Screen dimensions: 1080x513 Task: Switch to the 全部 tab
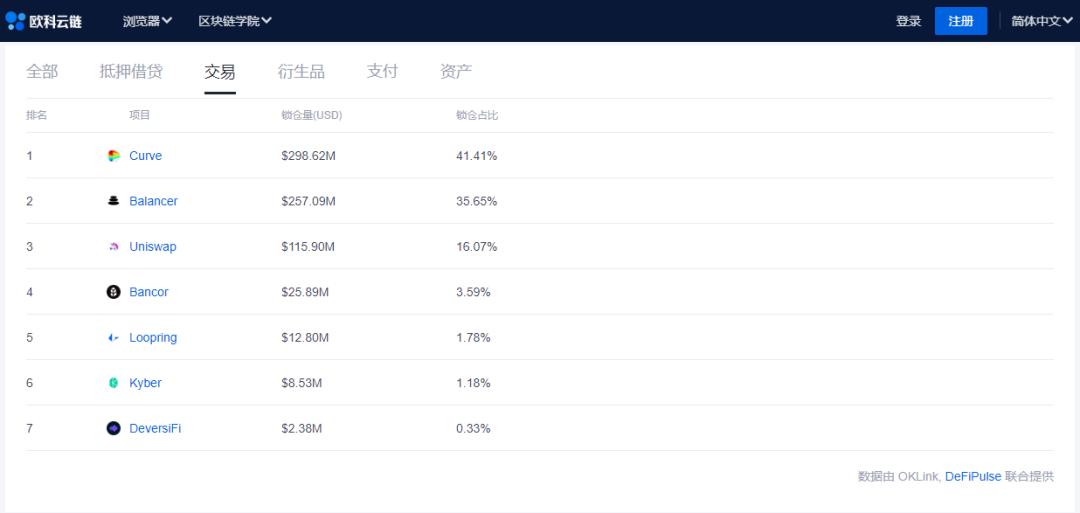(x=42, y=72)
